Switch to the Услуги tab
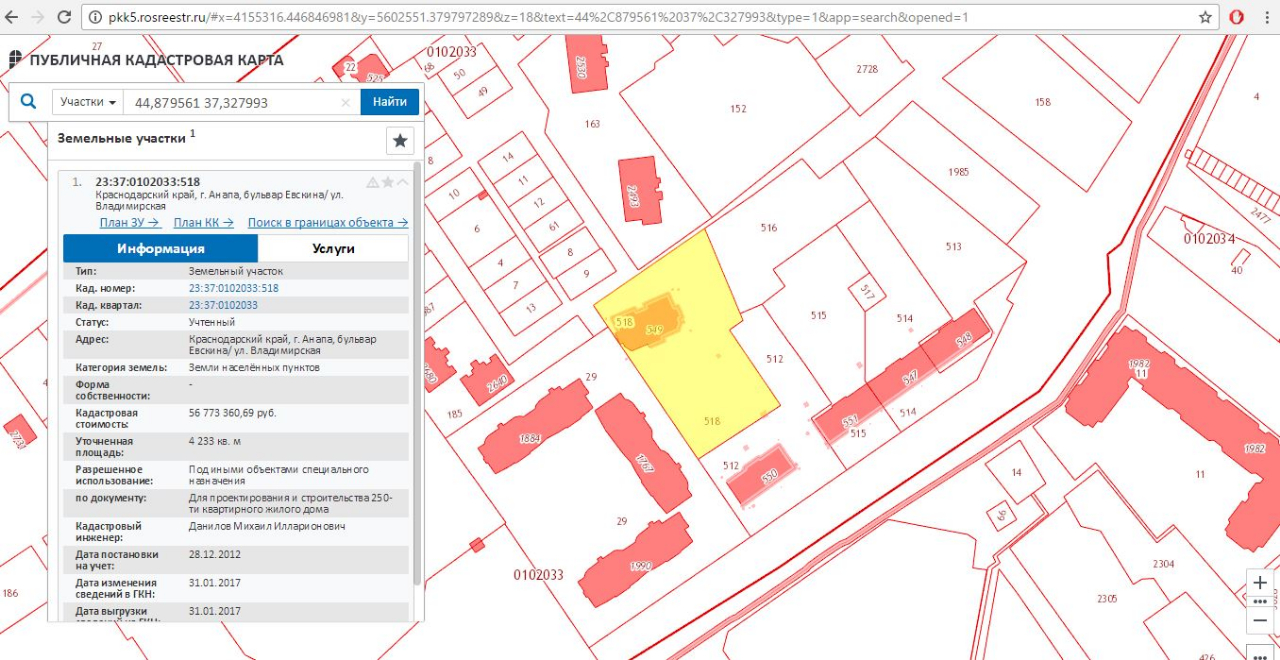1280x660 pixels. (333, 248)
